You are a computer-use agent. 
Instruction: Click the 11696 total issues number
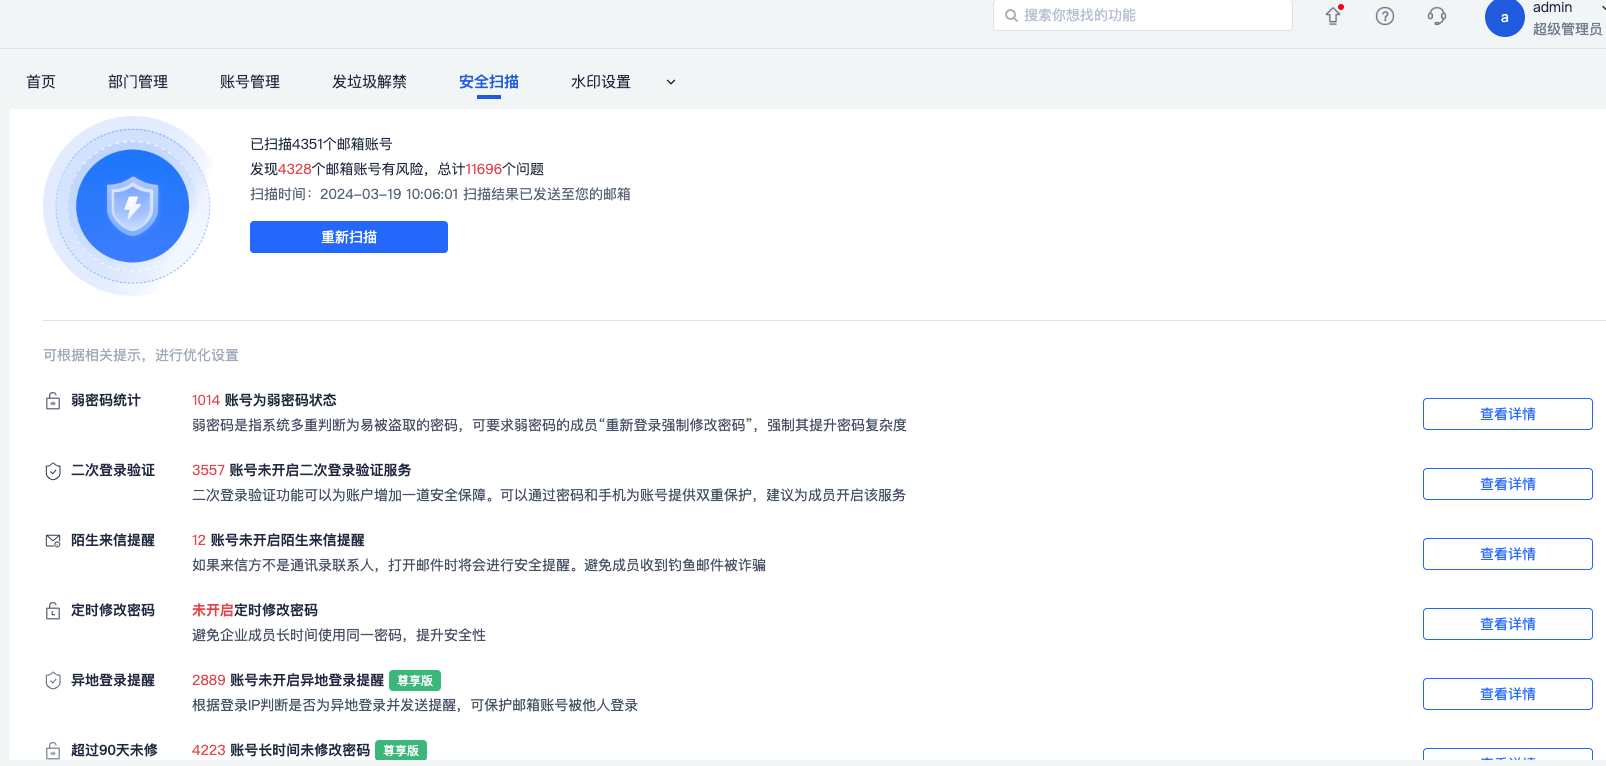(x=483, y=169)
